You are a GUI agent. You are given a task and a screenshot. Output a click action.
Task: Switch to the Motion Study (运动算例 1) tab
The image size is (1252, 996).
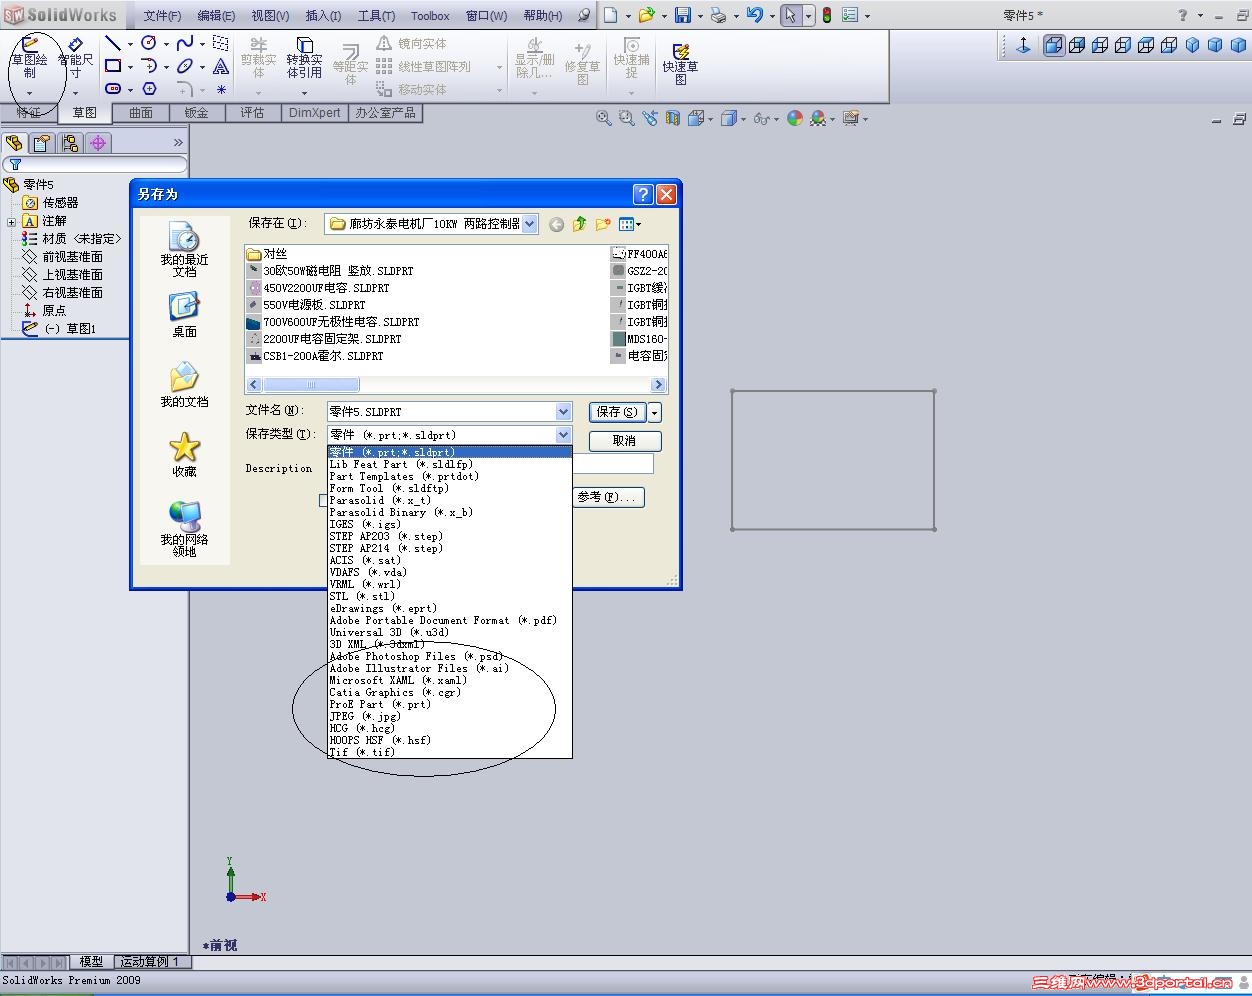click(150, 961)
